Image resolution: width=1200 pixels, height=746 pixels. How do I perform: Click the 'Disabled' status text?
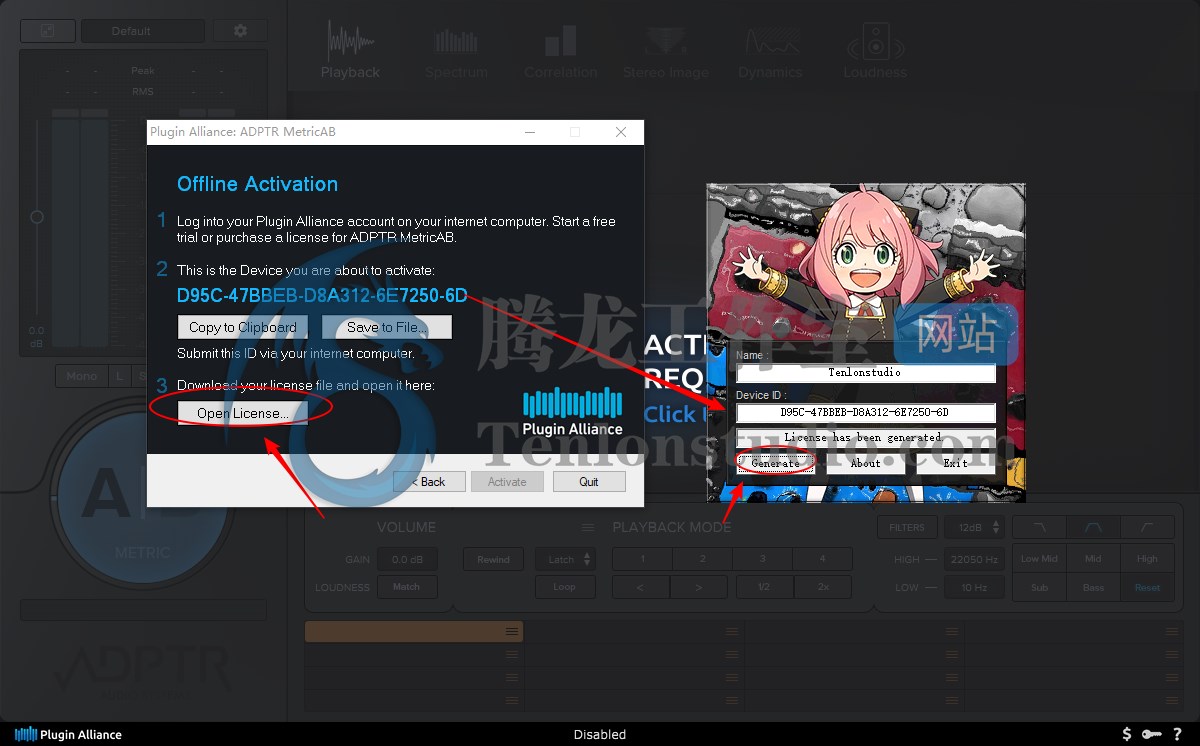tap(600, 734)
